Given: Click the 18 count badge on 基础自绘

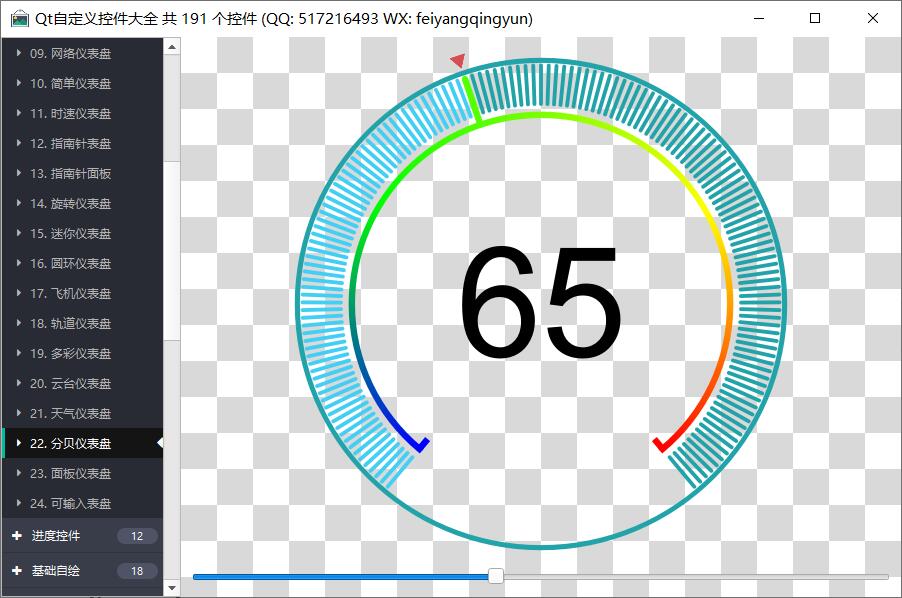Looking at the screenshot, I should click(137, 571).
